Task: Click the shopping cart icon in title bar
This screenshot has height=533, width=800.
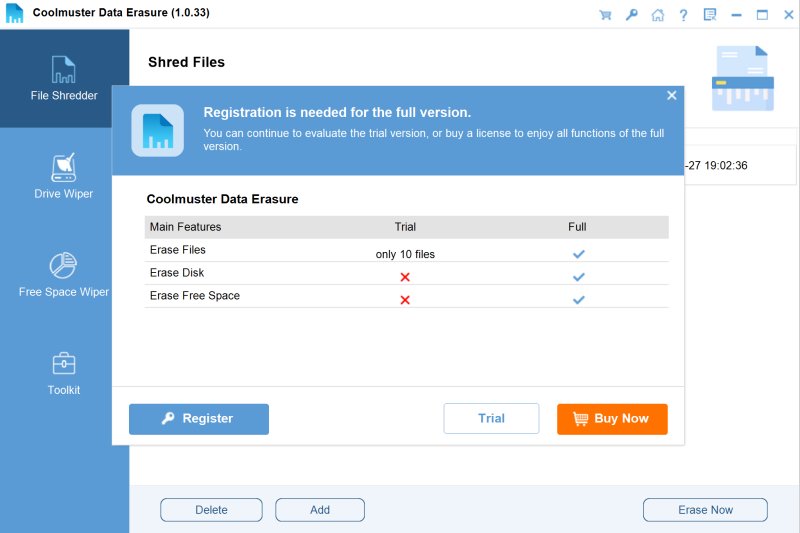Action: [605, 15]
